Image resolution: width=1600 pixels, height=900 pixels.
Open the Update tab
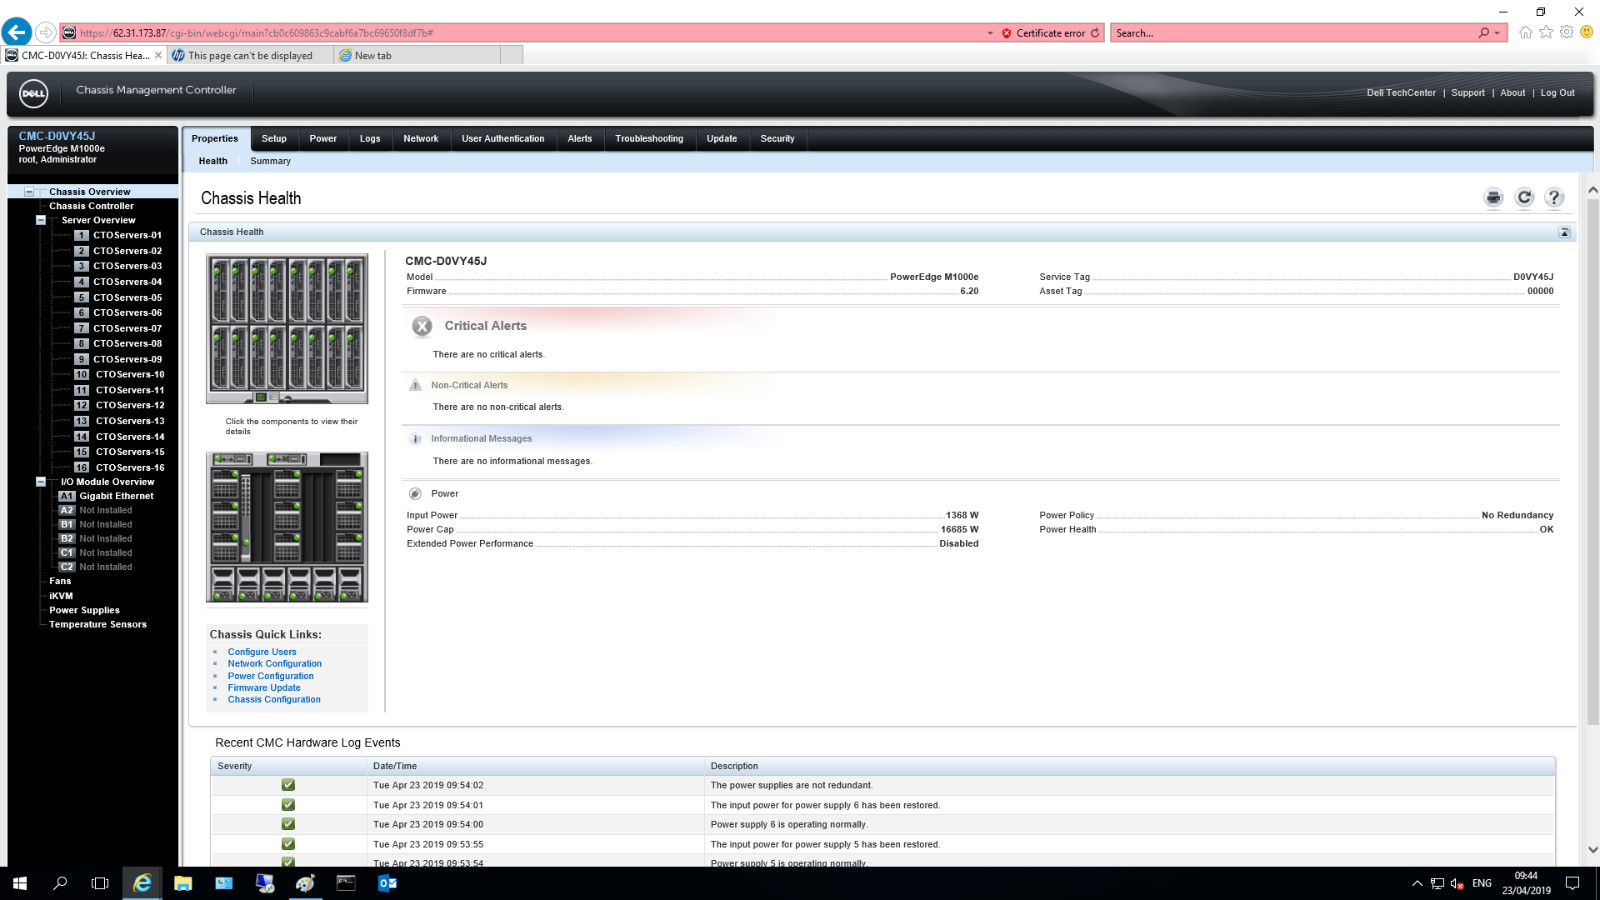(722, 139)
